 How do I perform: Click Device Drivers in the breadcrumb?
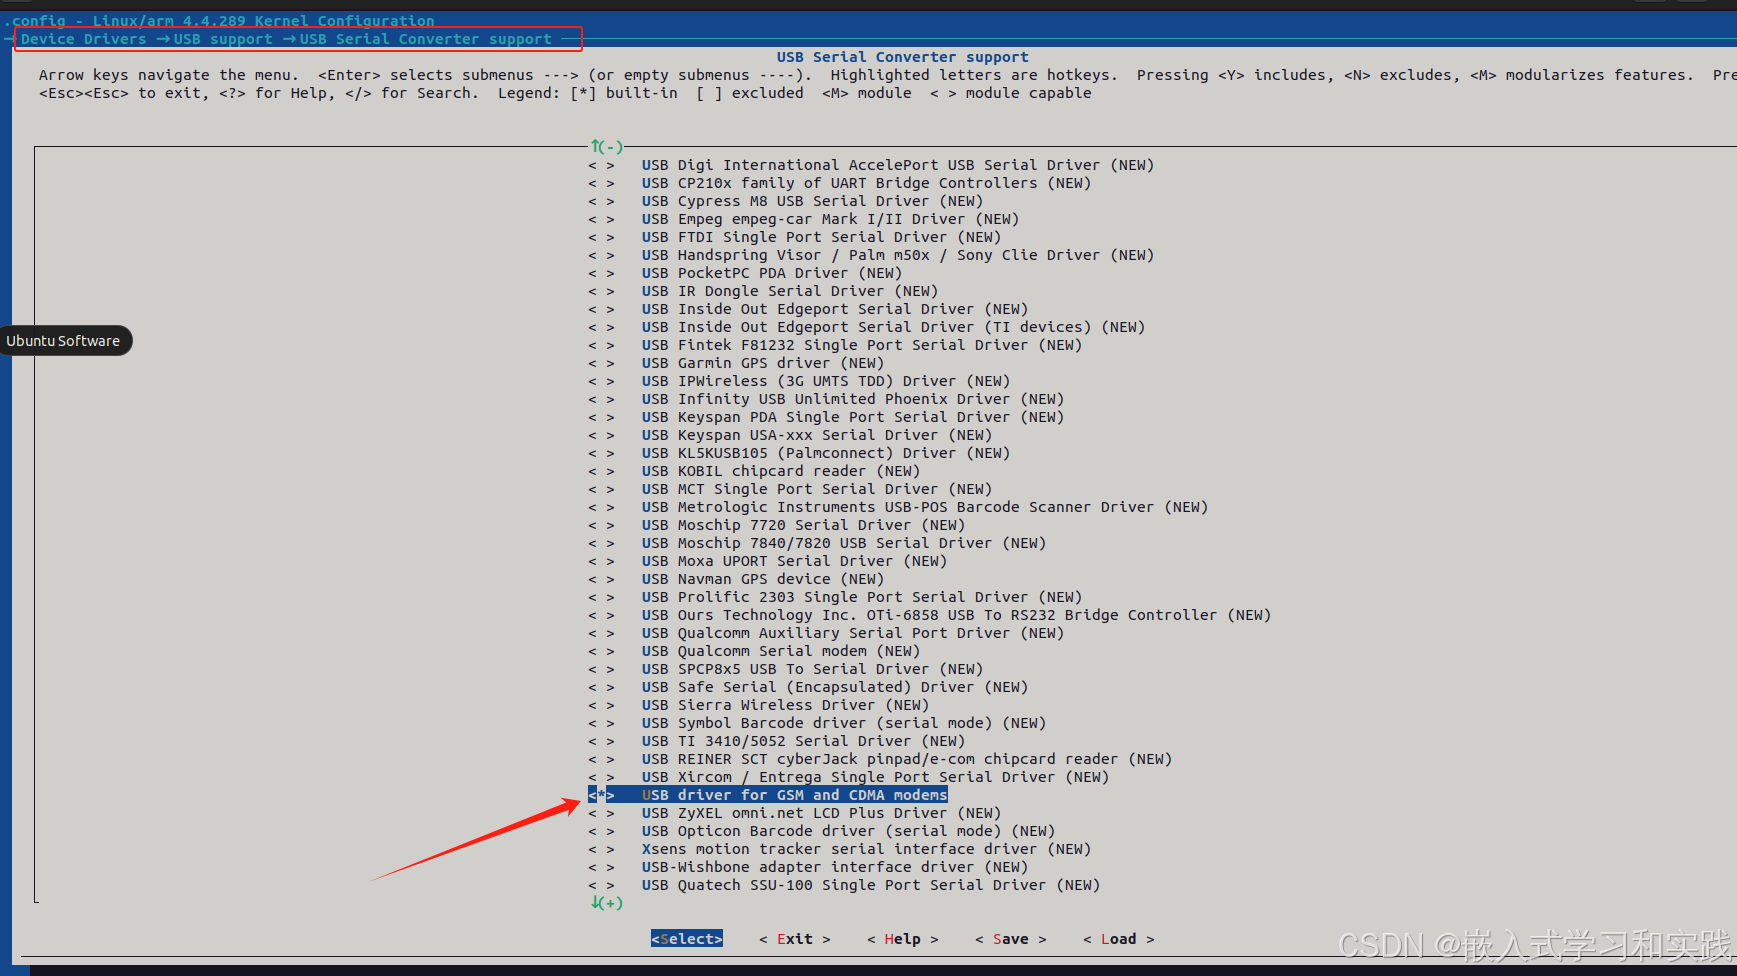pos(84,39)
